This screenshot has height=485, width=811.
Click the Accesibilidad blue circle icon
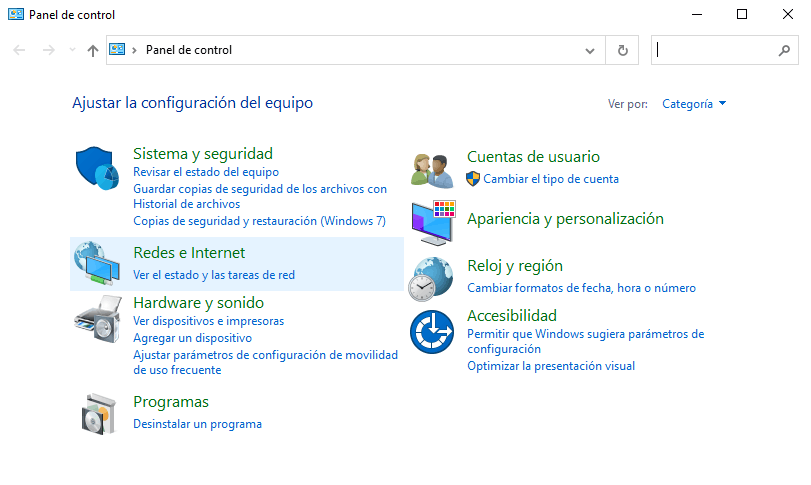point(432,332)
